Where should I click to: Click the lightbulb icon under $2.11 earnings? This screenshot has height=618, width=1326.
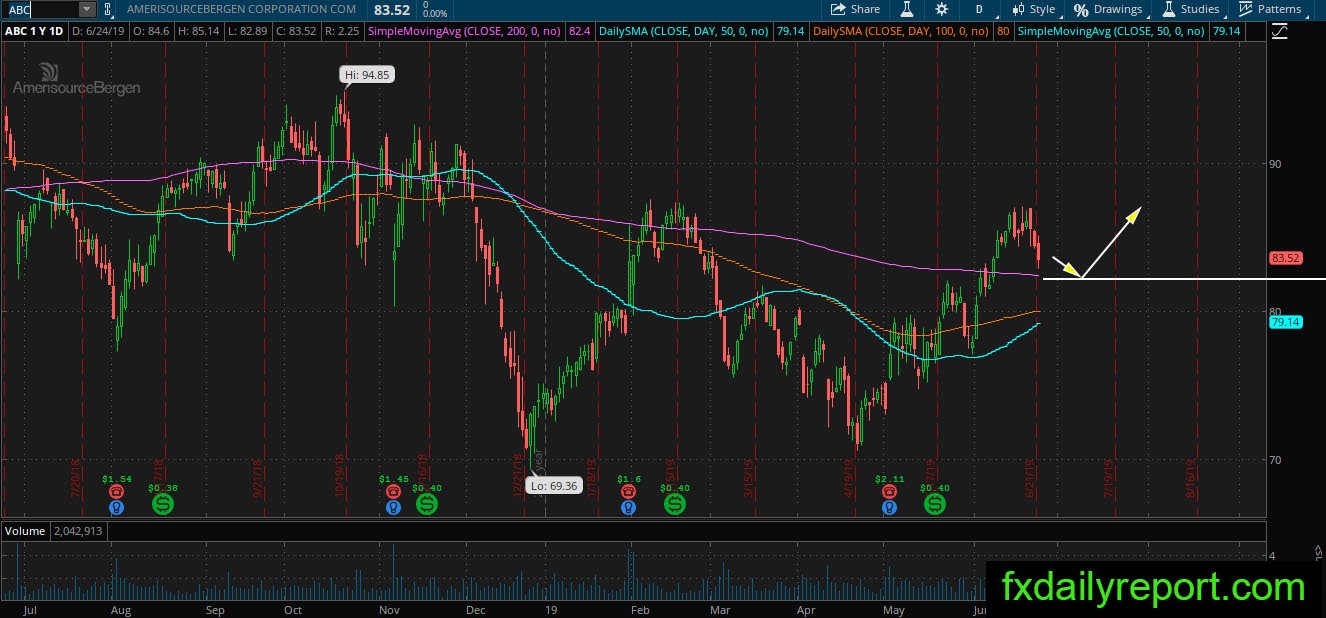pyautogui.click(x=889, y=507)
